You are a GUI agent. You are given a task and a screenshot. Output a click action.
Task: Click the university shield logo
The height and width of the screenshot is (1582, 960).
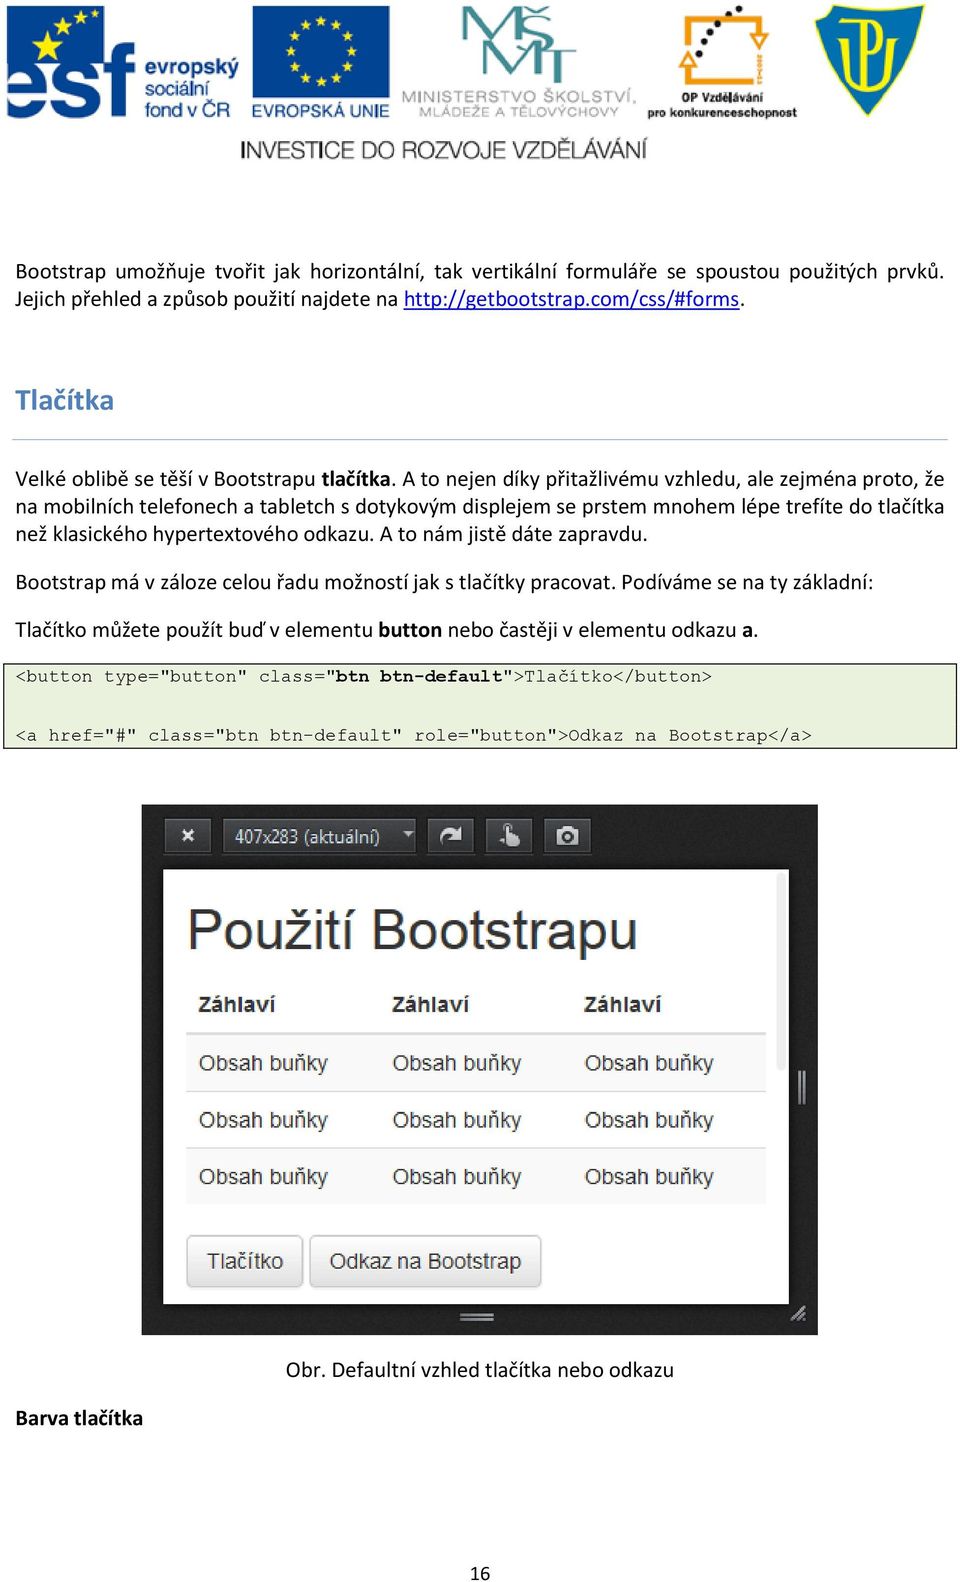click(x=869, y=60)
